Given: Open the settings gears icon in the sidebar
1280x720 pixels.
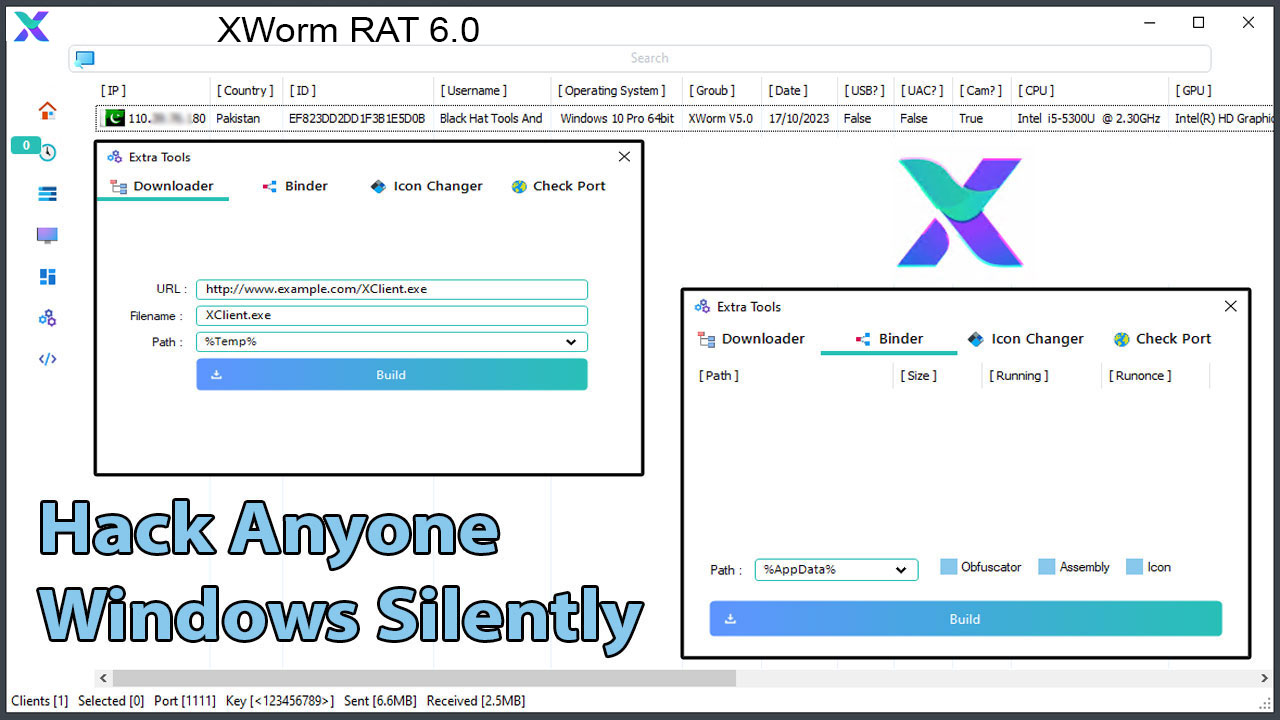Looking at the screenshot, I should click(46, 317).
